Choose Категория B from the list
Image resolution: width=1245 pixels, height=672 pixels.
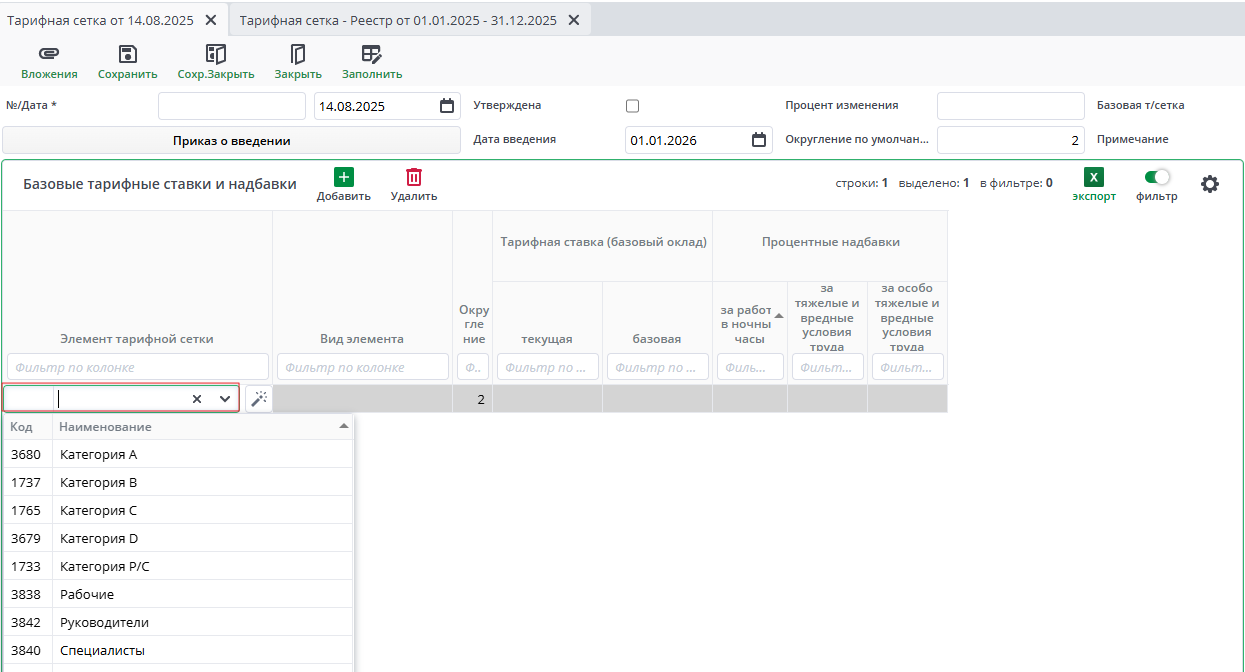pyautogui.click(x=178, y=482)
